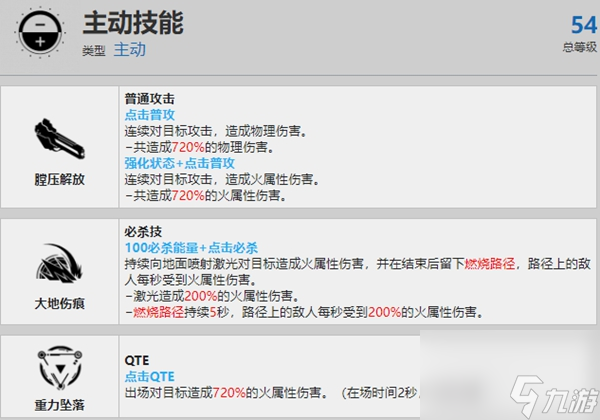Click the 主动 type link

pyautogui.click(x=130, y=50)
